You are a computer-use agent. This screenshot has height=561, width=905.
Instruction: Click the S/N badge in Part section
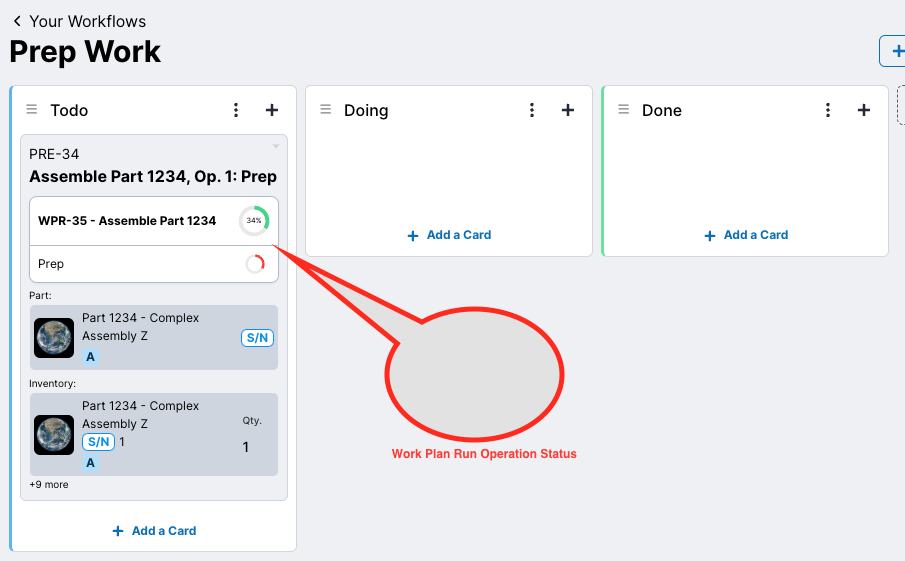257,338
